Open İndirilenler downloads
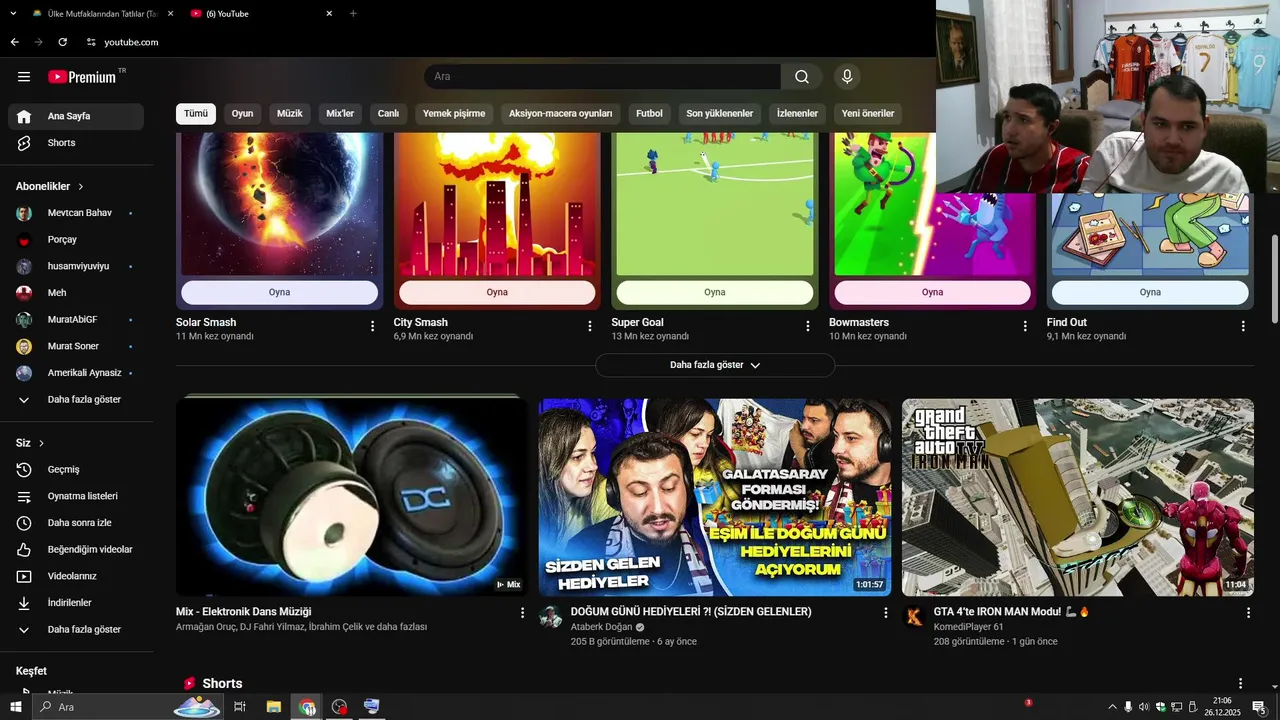This screenshot has height=720, width=1280. click(x=76, y=603)
